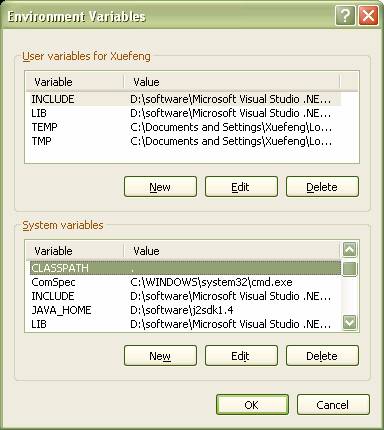The image size is (384, 430).
Task: Click scroll down arrow in System variables
Action: (x=349, y=322)
